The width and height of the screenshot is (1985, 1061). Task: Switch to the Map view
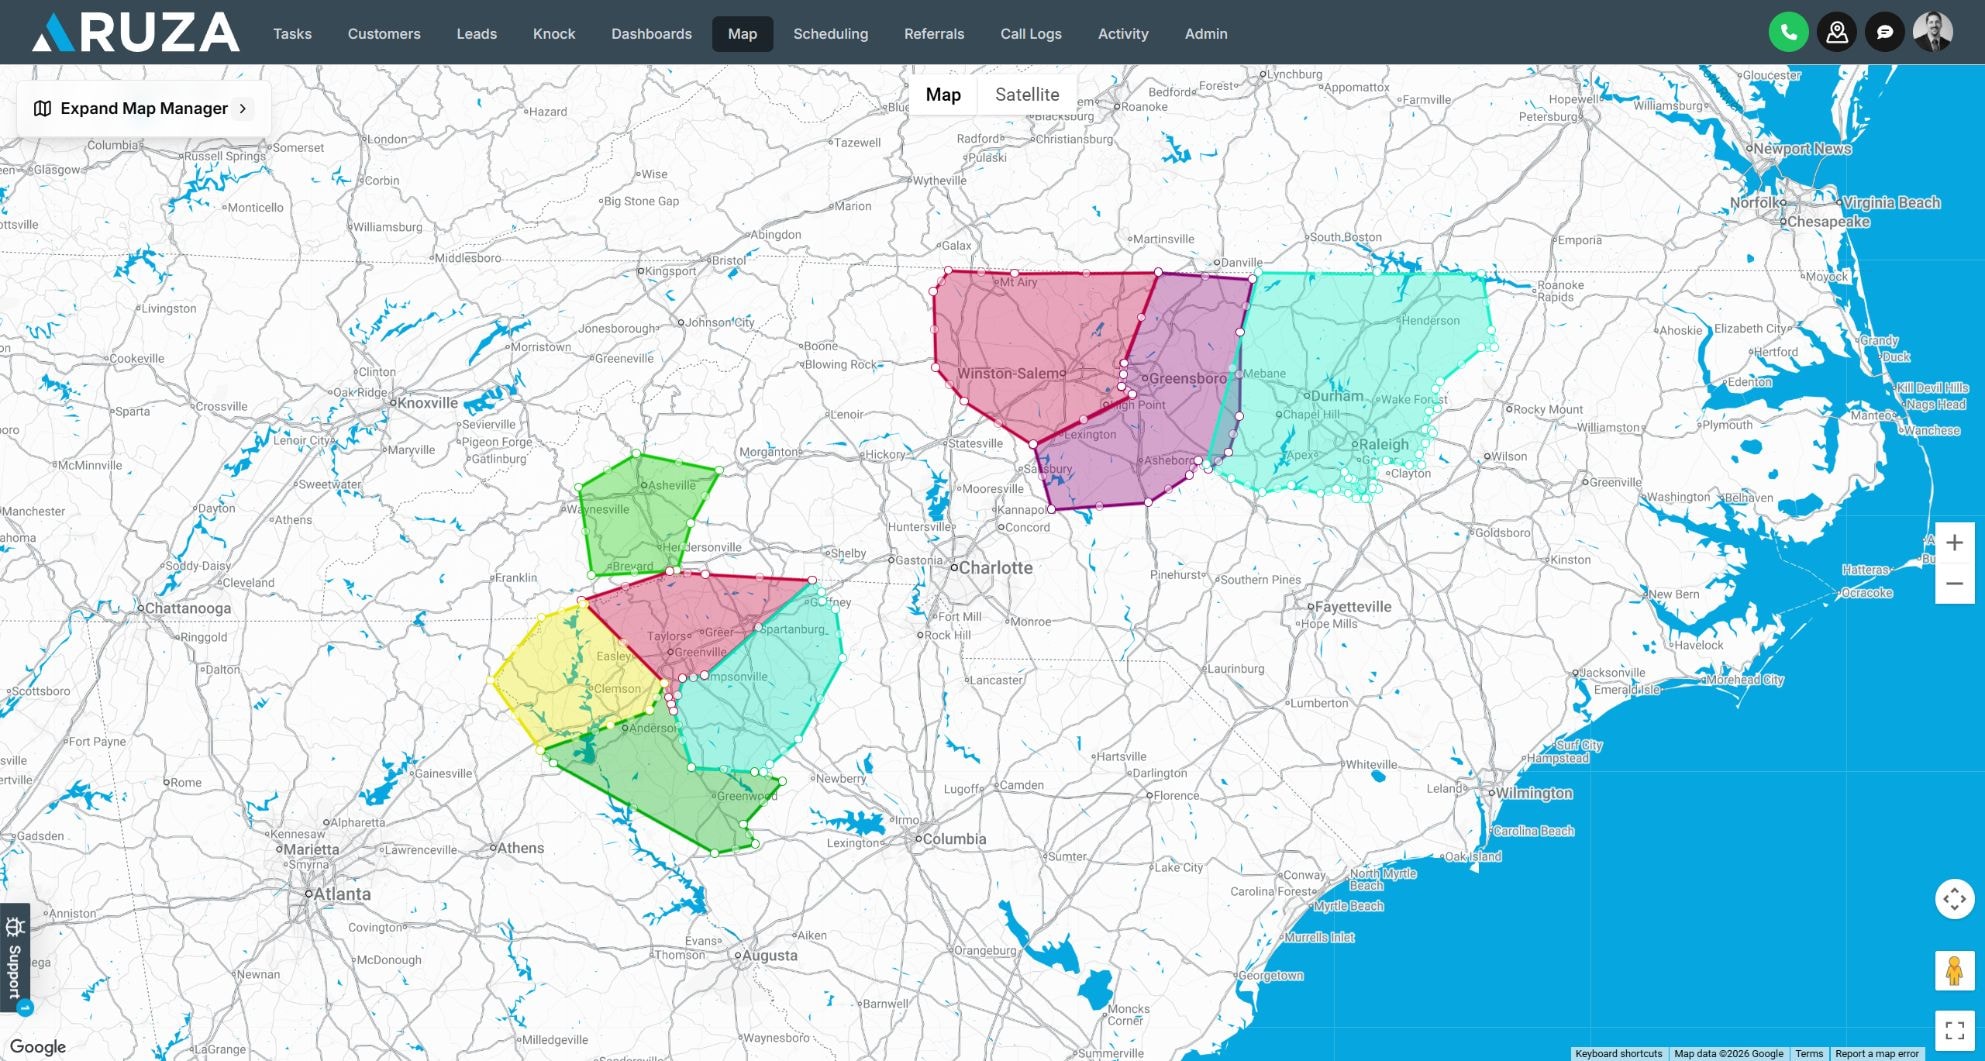click(943, 95)
